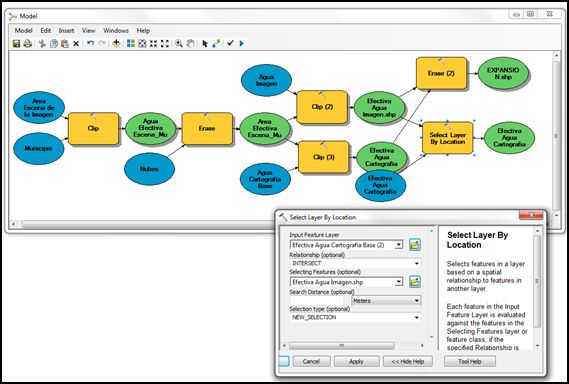Open the Model menu
The height and width of the screenshot is (384, 569).
[24, 30]
